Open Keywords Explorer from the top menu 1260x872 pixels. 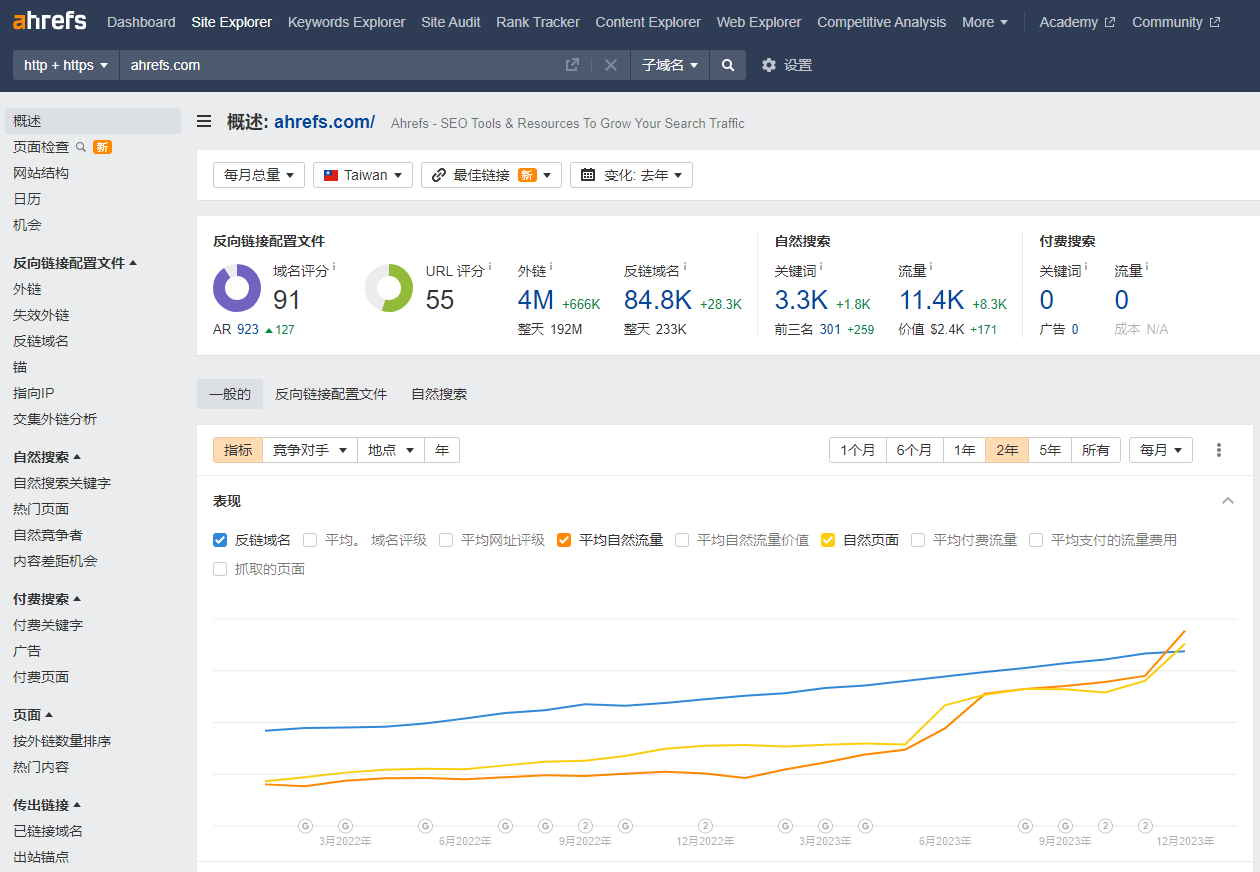(x=346, y=21)
